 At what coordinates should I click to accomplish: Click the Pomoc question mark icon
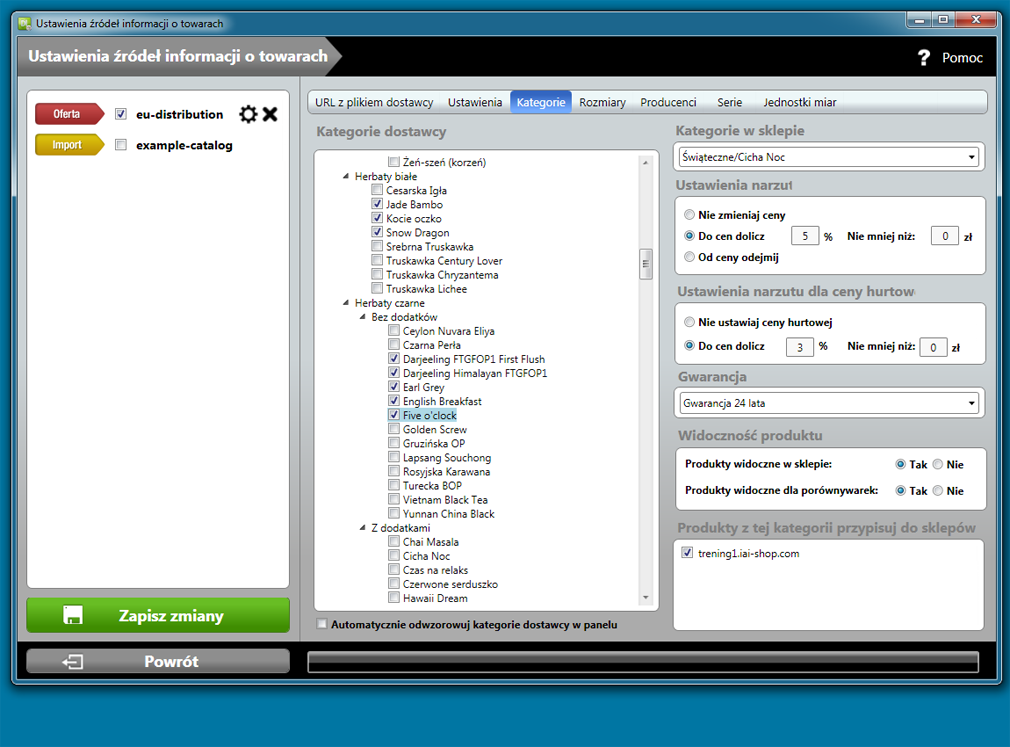pos(924,58)
